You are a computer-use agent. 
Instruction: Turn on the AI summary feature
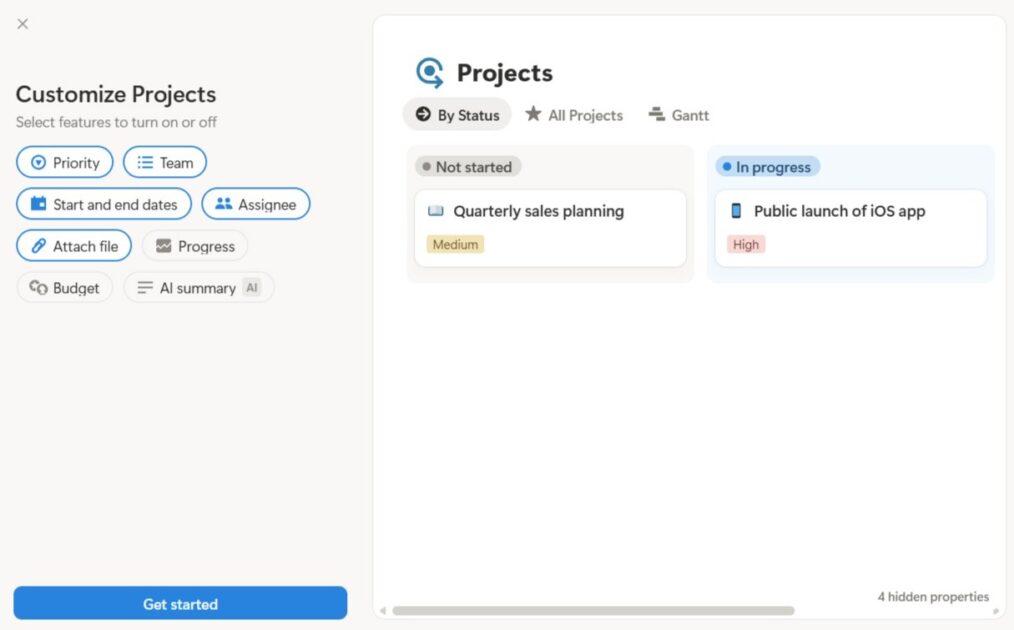pos(198,287)
